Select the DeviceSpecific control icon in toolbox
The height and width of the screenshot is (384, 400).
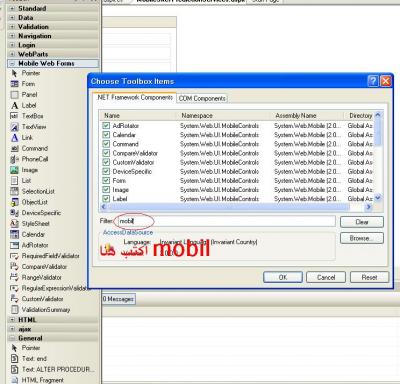point(14,213)
